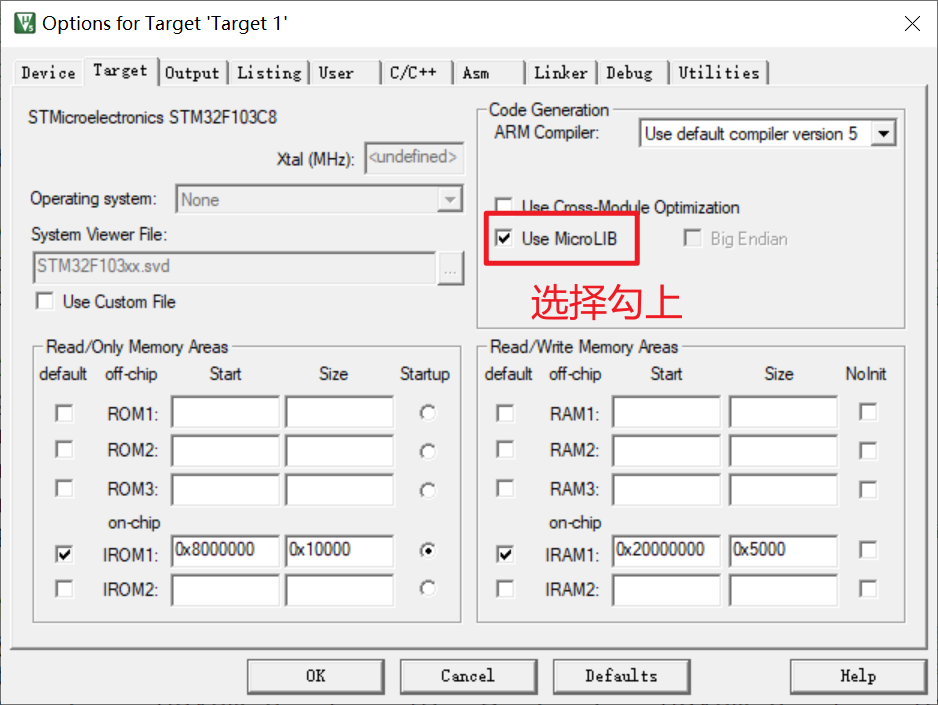The image size is (938, 705).
Task: Select the ROM2 Startup radio button
Action: click(428, 451)
